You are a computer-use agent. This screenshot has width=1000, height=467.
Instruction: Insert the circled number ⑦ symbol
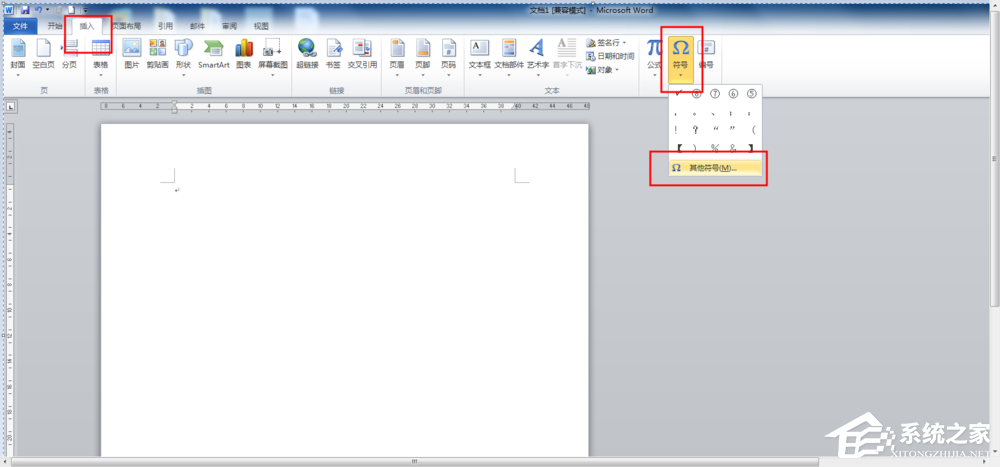point(714,94)
